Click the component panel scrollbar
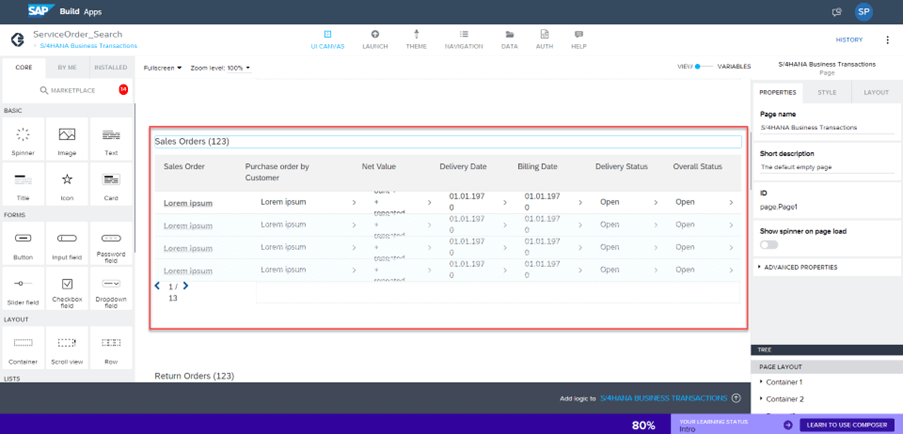This screenshot has width=903, height=434. (135, 177)
